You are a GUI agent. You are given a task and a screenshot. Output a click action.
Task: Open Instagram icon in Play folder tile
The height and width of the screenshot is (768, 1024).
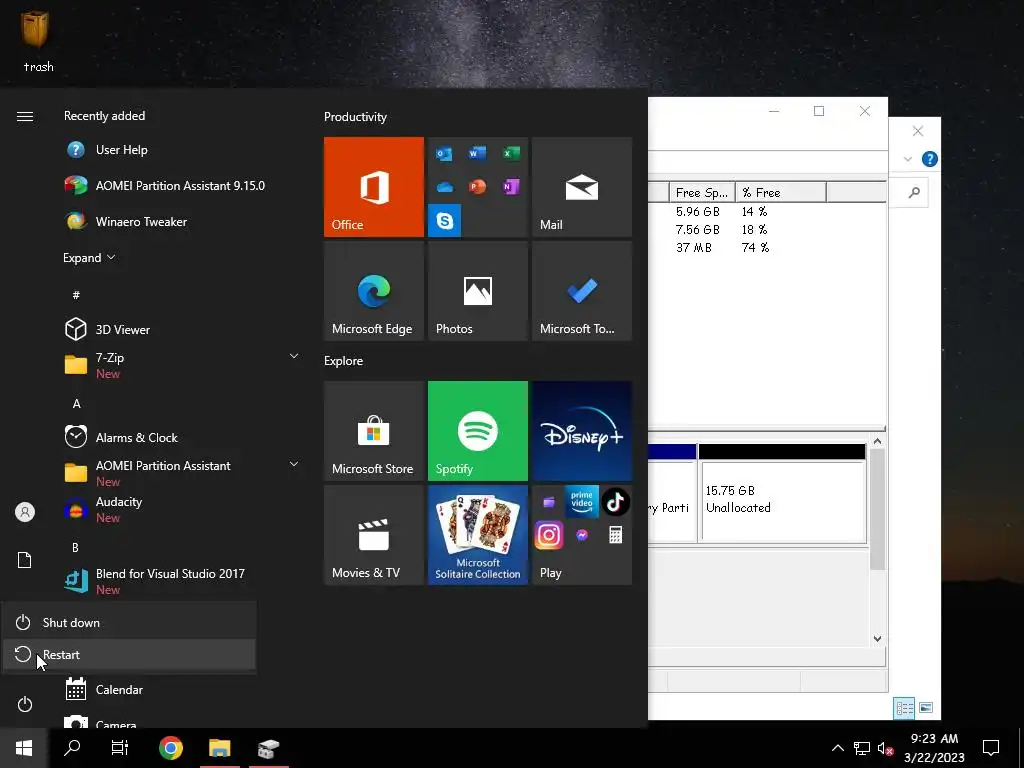pos(549,536)
